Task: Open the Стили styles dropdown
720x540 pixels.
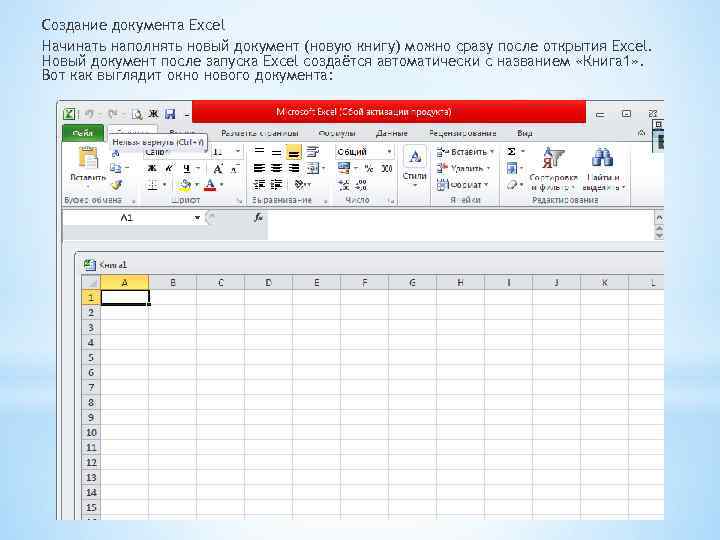Action: tap(414, 167)
